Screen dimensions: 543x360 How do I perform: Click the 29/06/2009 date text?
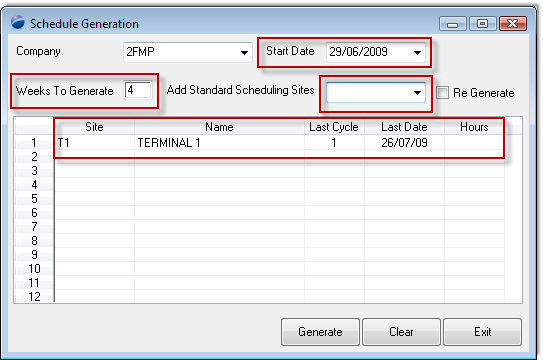pos(358,52)
